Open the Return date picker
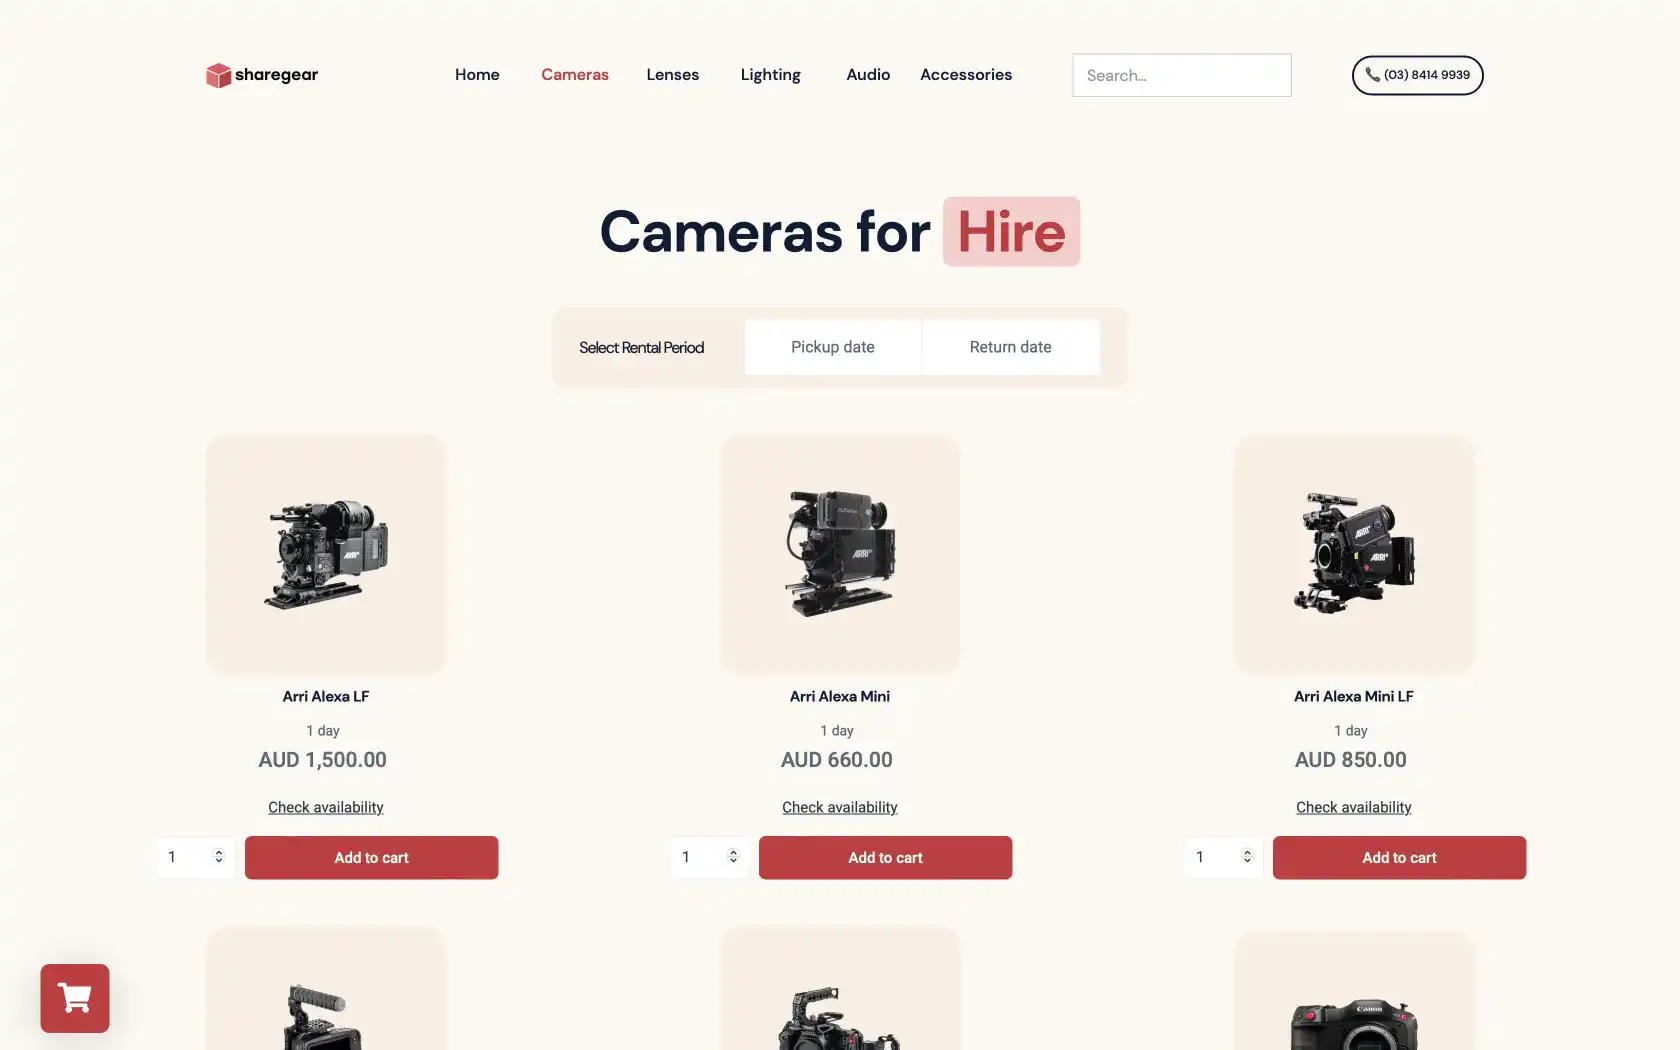This screenshot has height=1050, width=1680. (1011, 347)
